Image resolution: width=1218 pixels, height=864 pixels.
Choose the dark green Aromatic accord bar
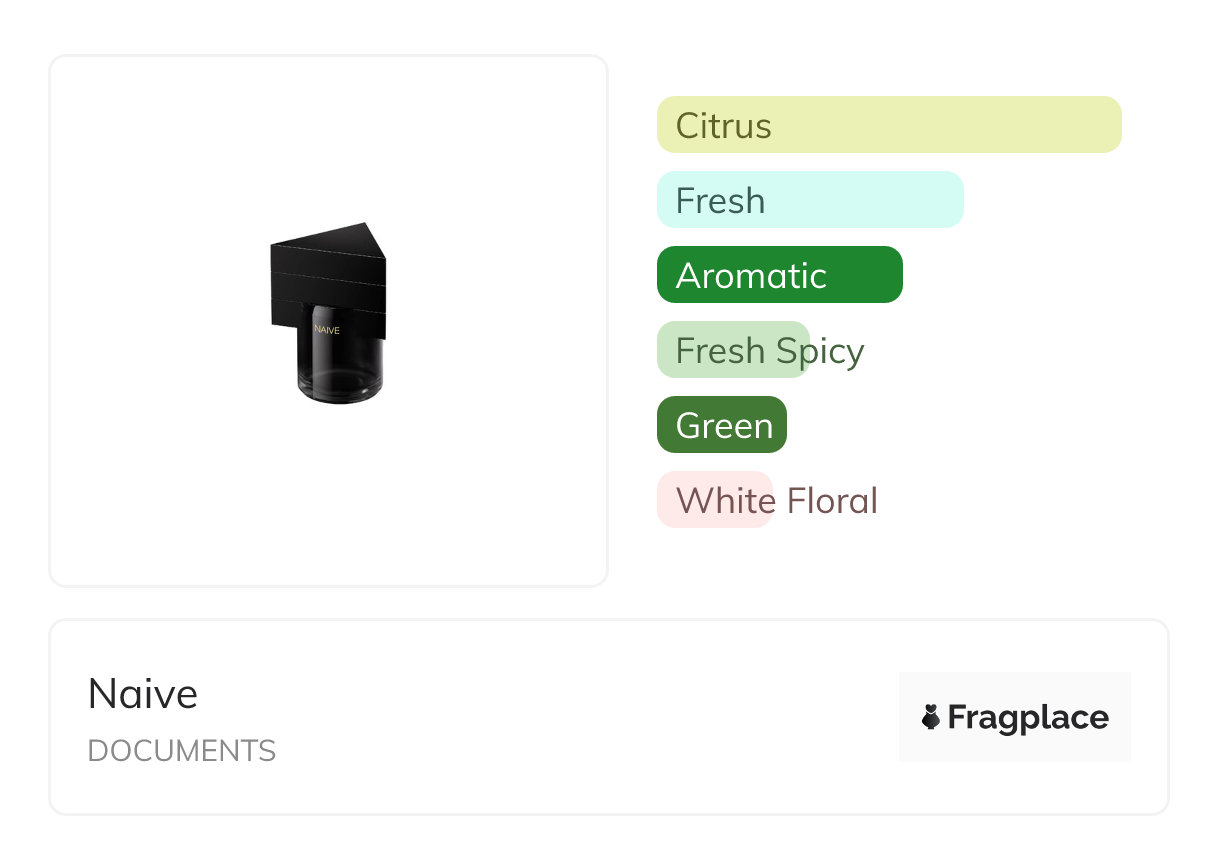coord(779,275)
